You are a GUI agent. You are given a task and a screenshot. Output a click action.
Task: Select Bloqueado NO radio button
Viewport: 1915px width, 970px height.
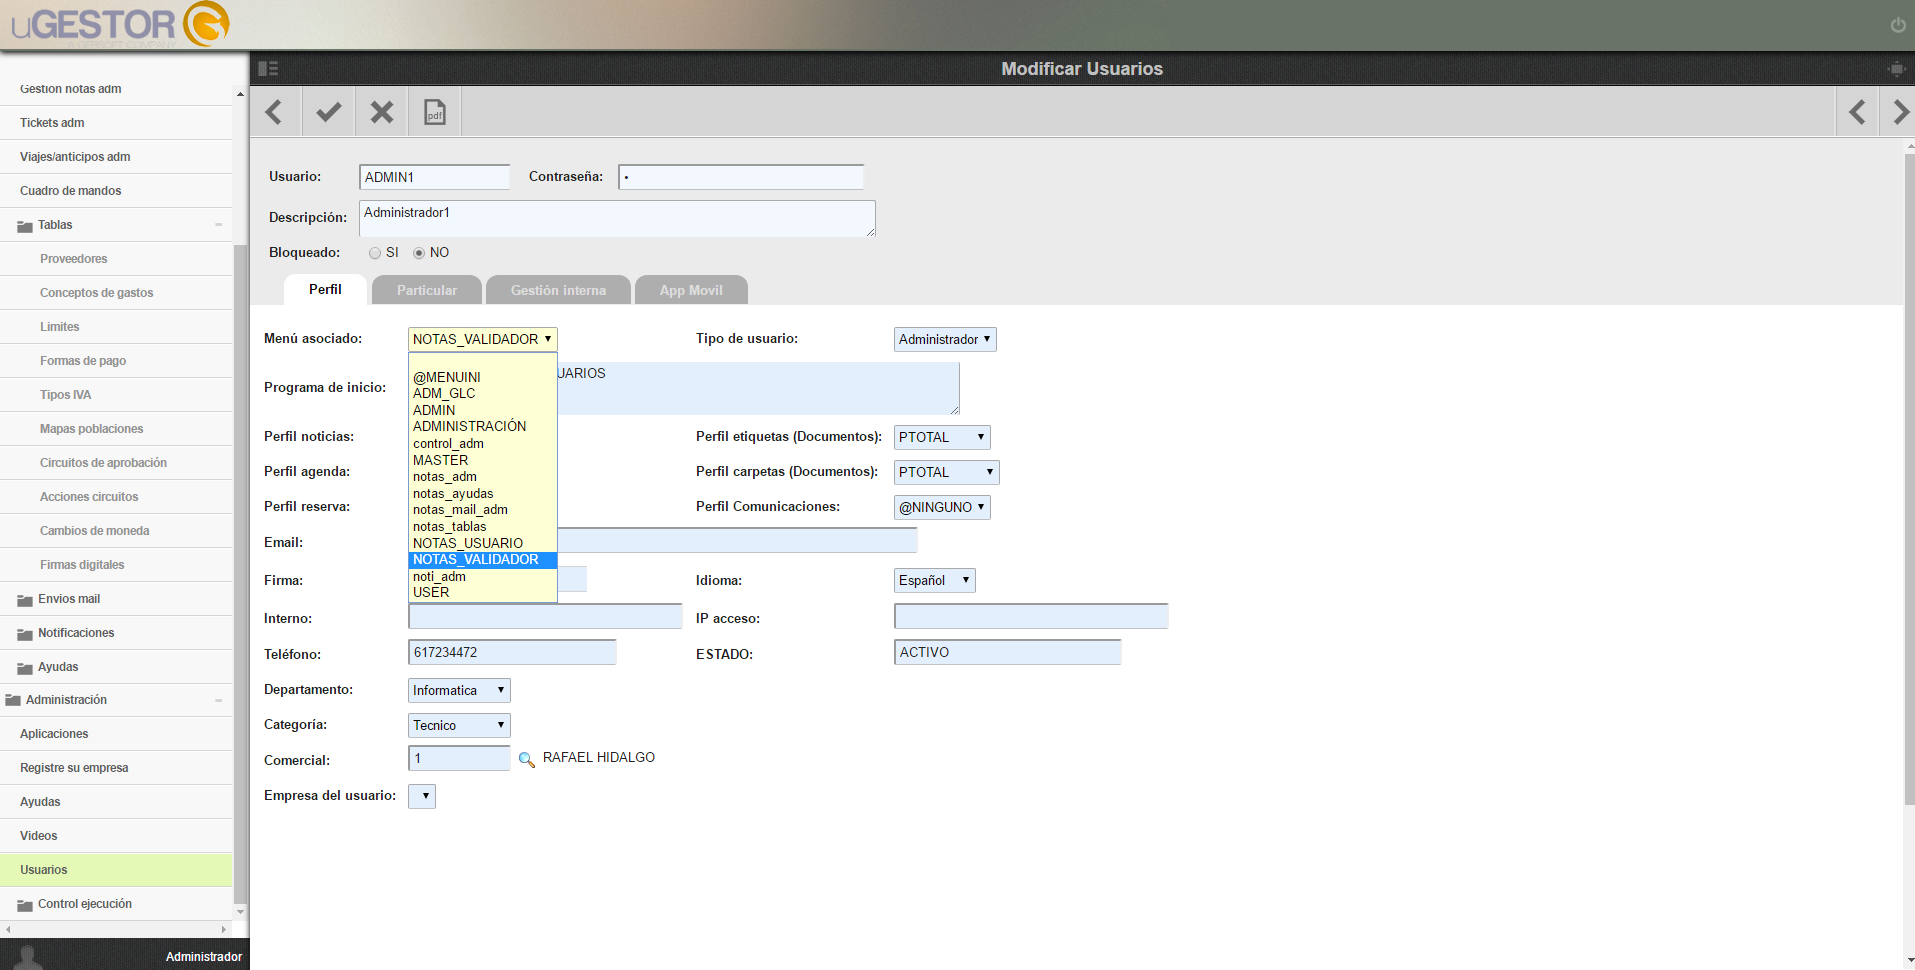pyautogui.click(x=419, y=253)
